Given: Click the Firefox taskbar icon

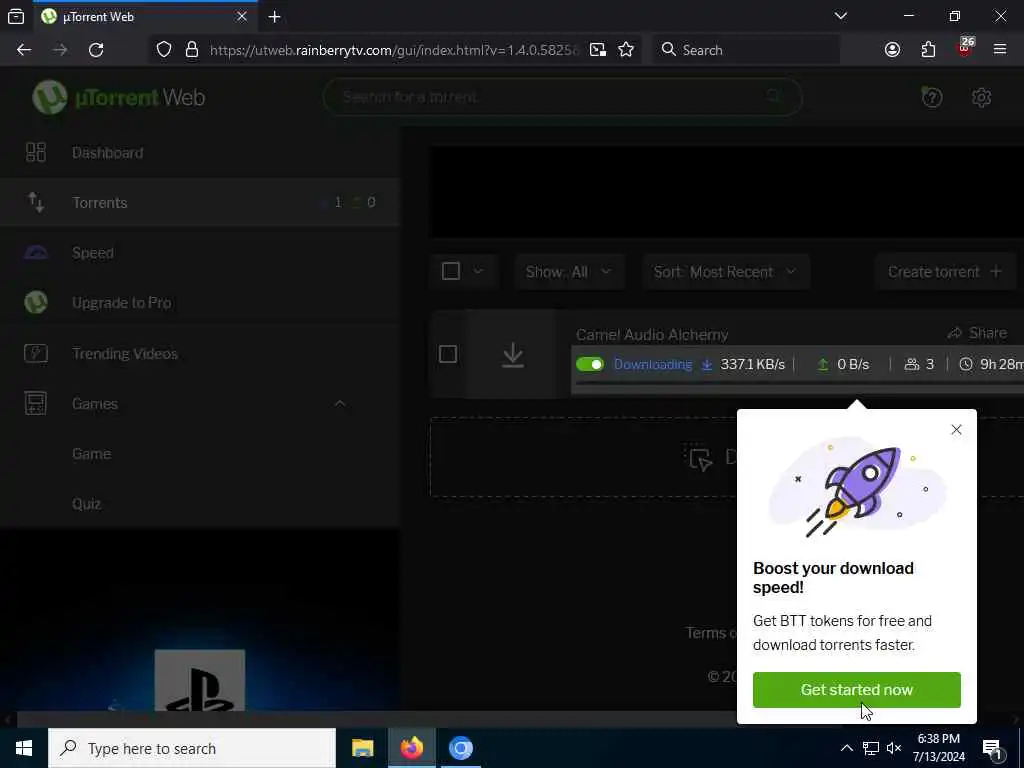Looking at the screenshot, I should tap(411, 748).
